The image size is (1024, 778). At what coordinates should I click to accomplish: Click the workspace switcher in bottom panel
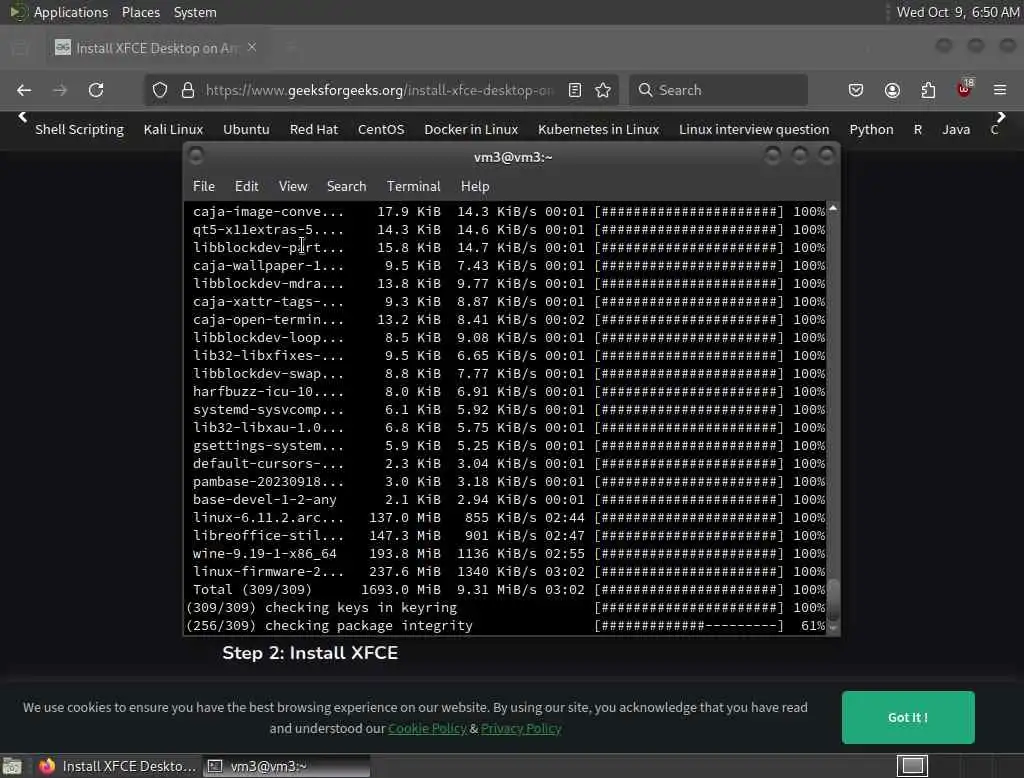912,766
